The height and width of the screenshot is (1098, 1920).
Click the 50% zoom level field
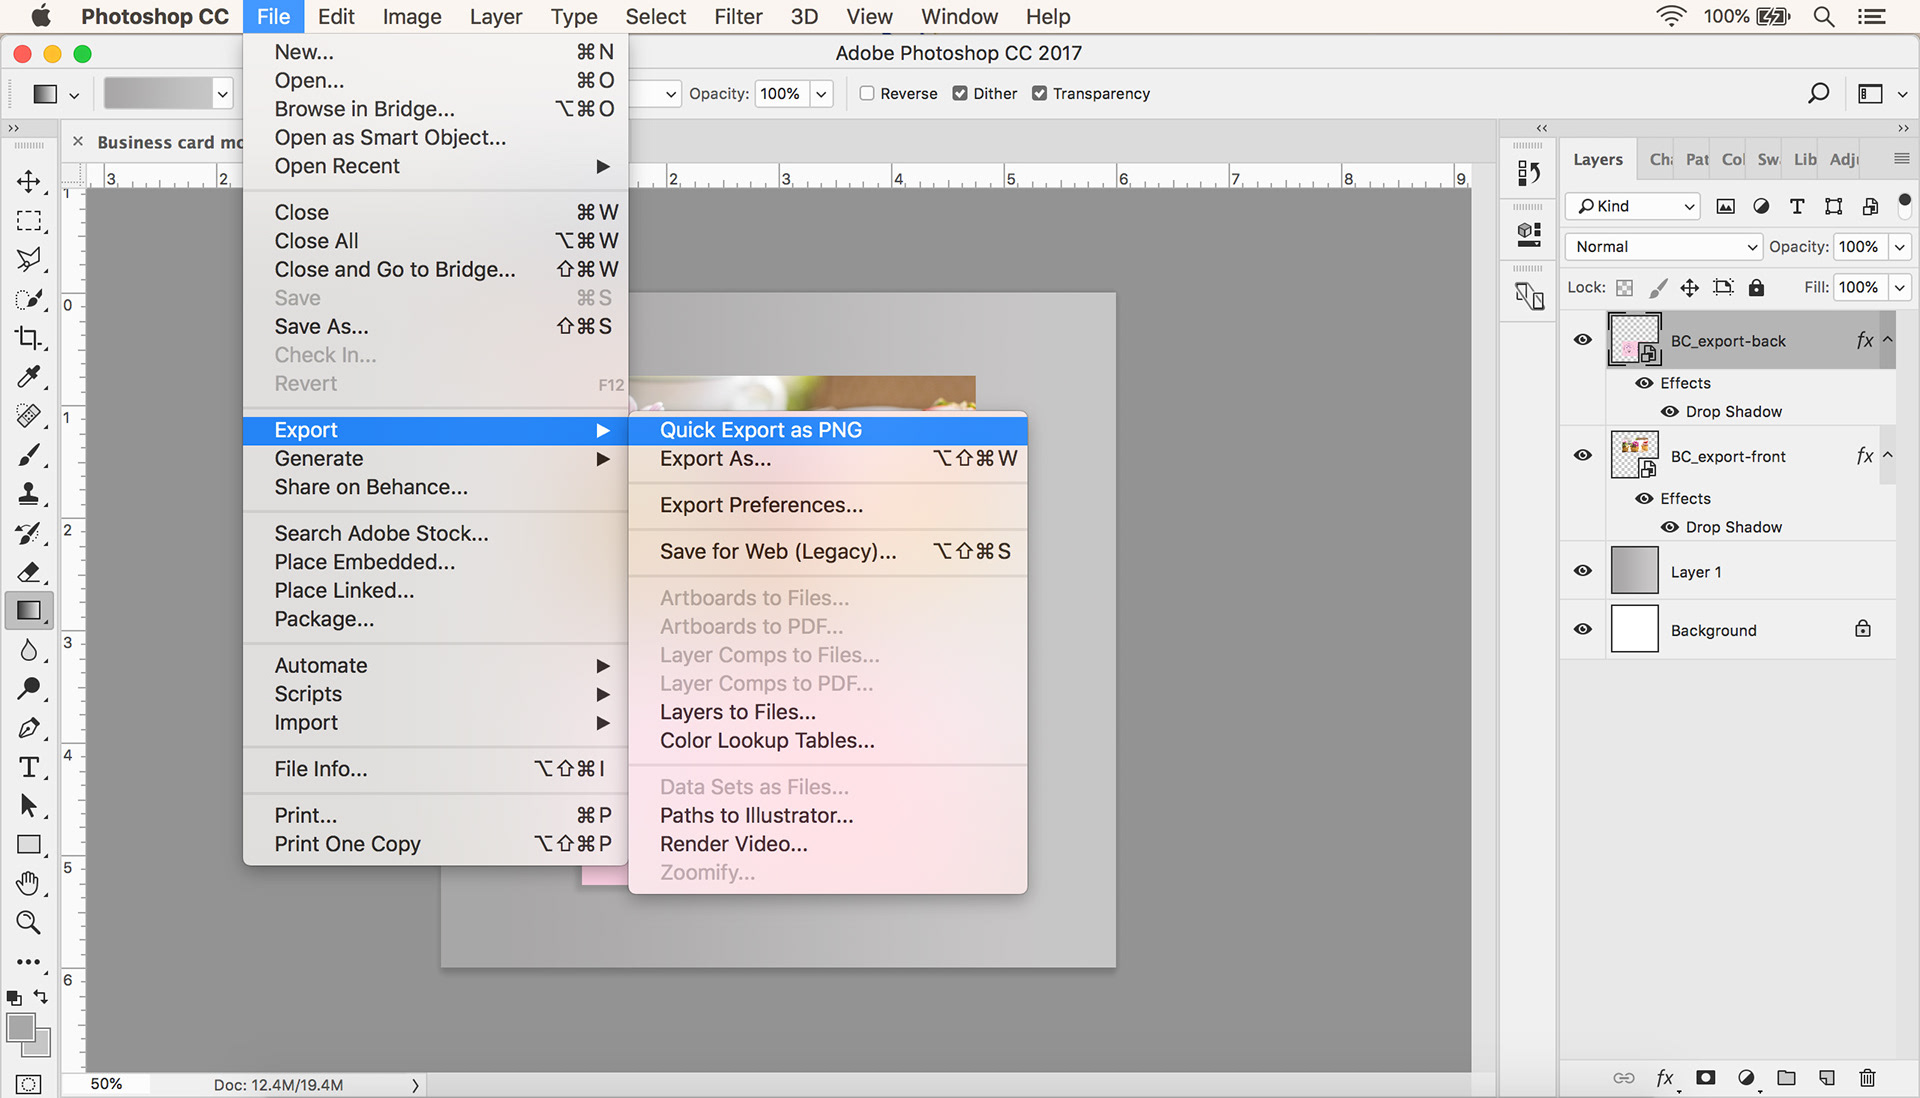pyautogui.click(x=106, y=1084)
